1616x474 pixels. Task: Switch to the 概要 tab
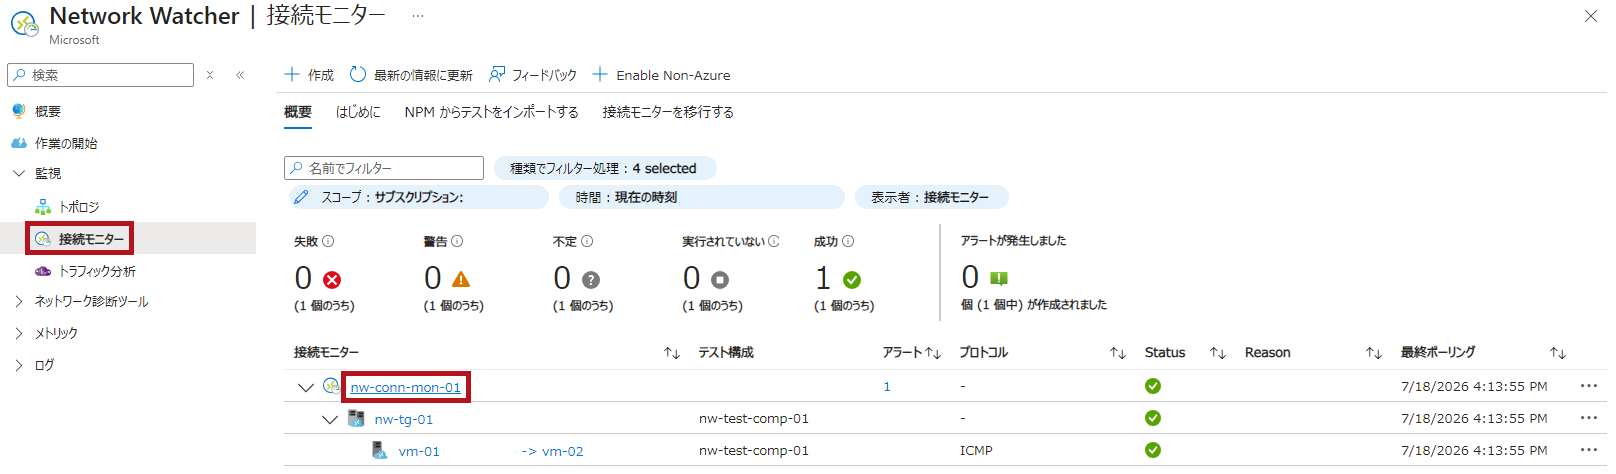click(298, 112)
